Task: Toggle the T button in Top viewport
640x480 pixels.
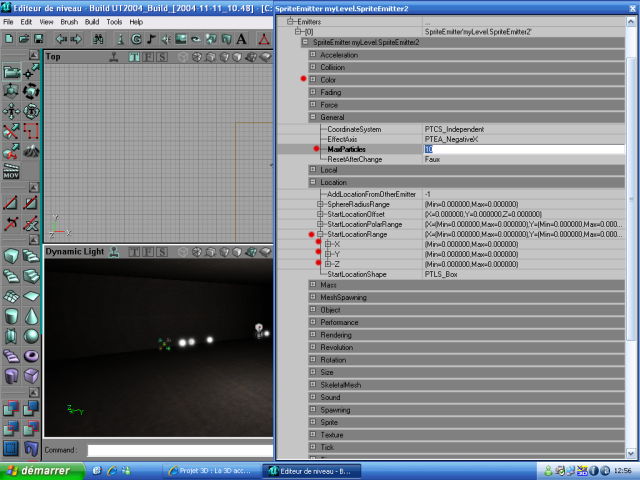Action: tap(135, 57)
